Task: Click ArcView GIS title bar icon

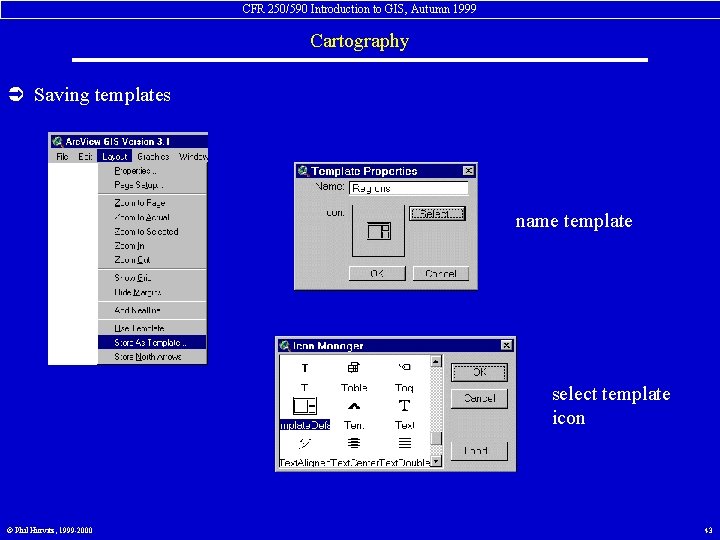Action: [x=57, y=141]
